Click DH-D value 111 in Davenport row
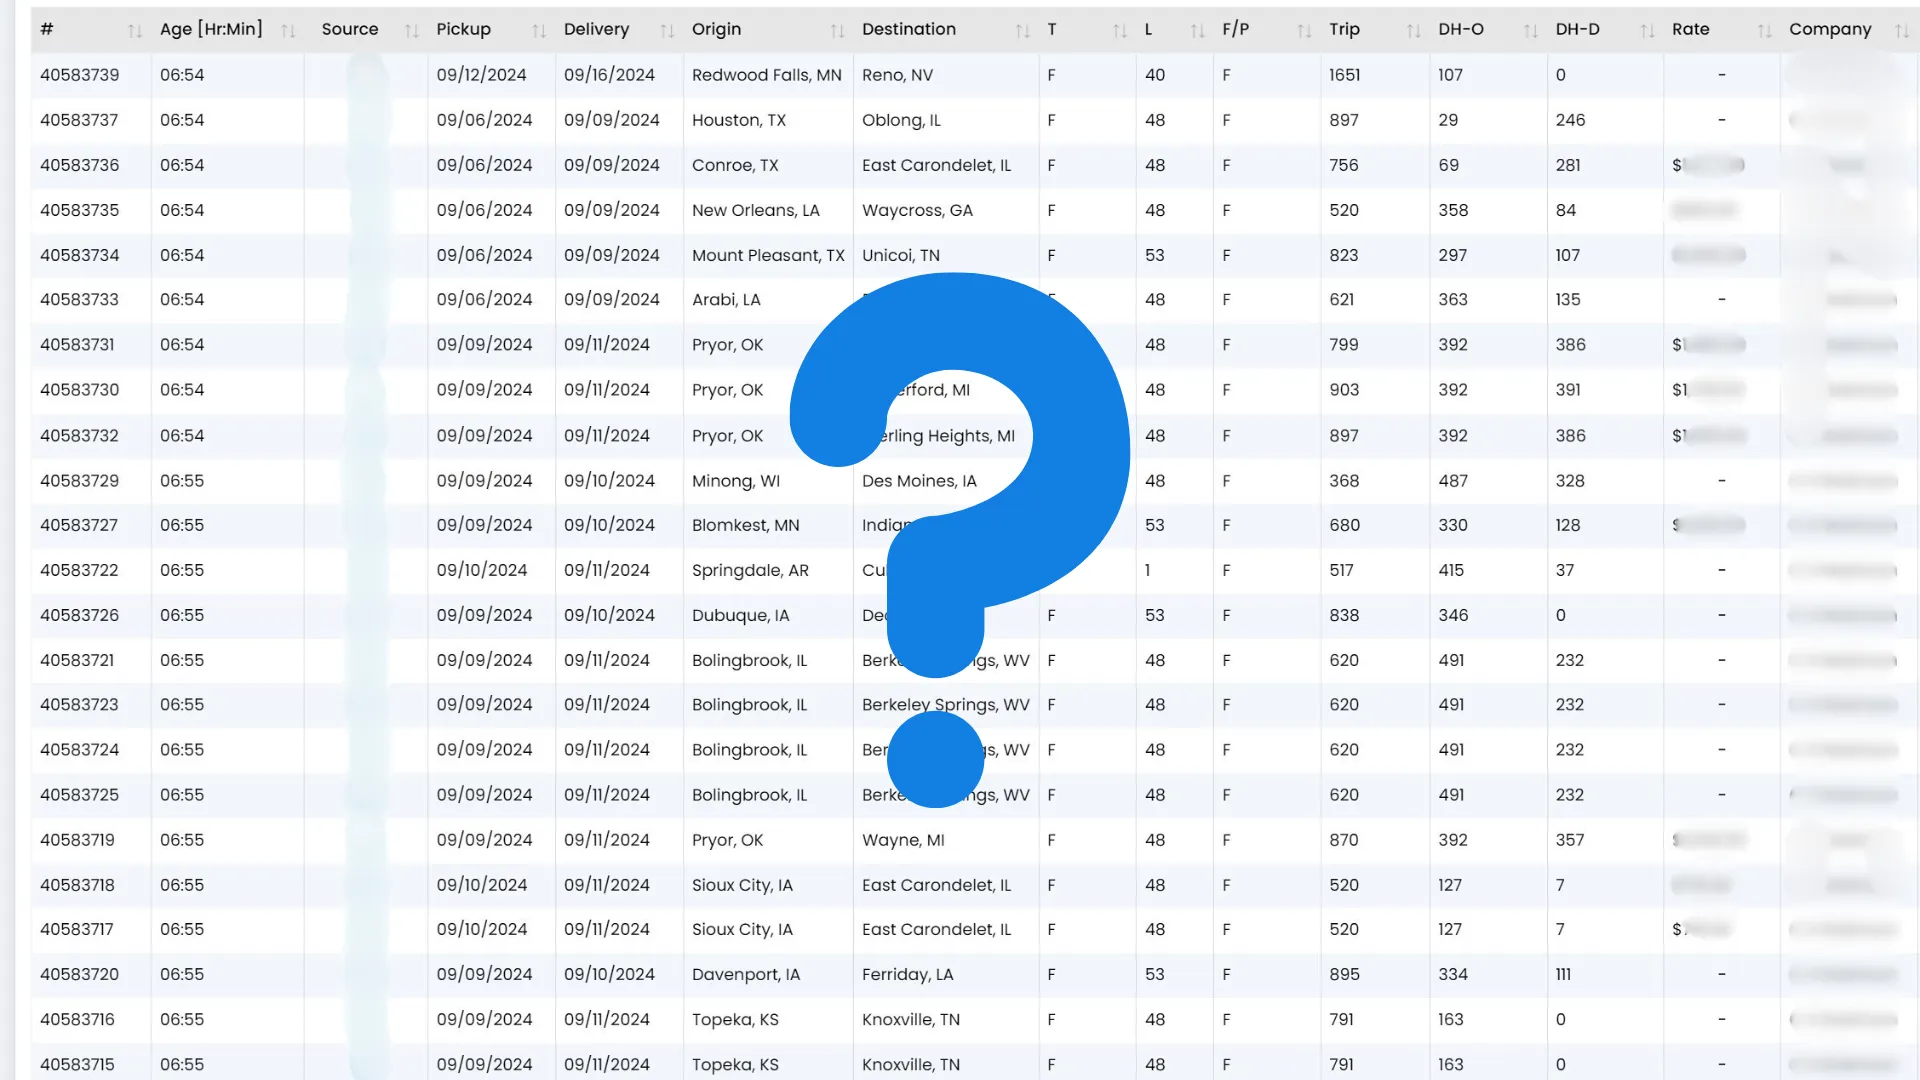The width and height of the screenshot is (1920, 1080). click(1563, 974)
